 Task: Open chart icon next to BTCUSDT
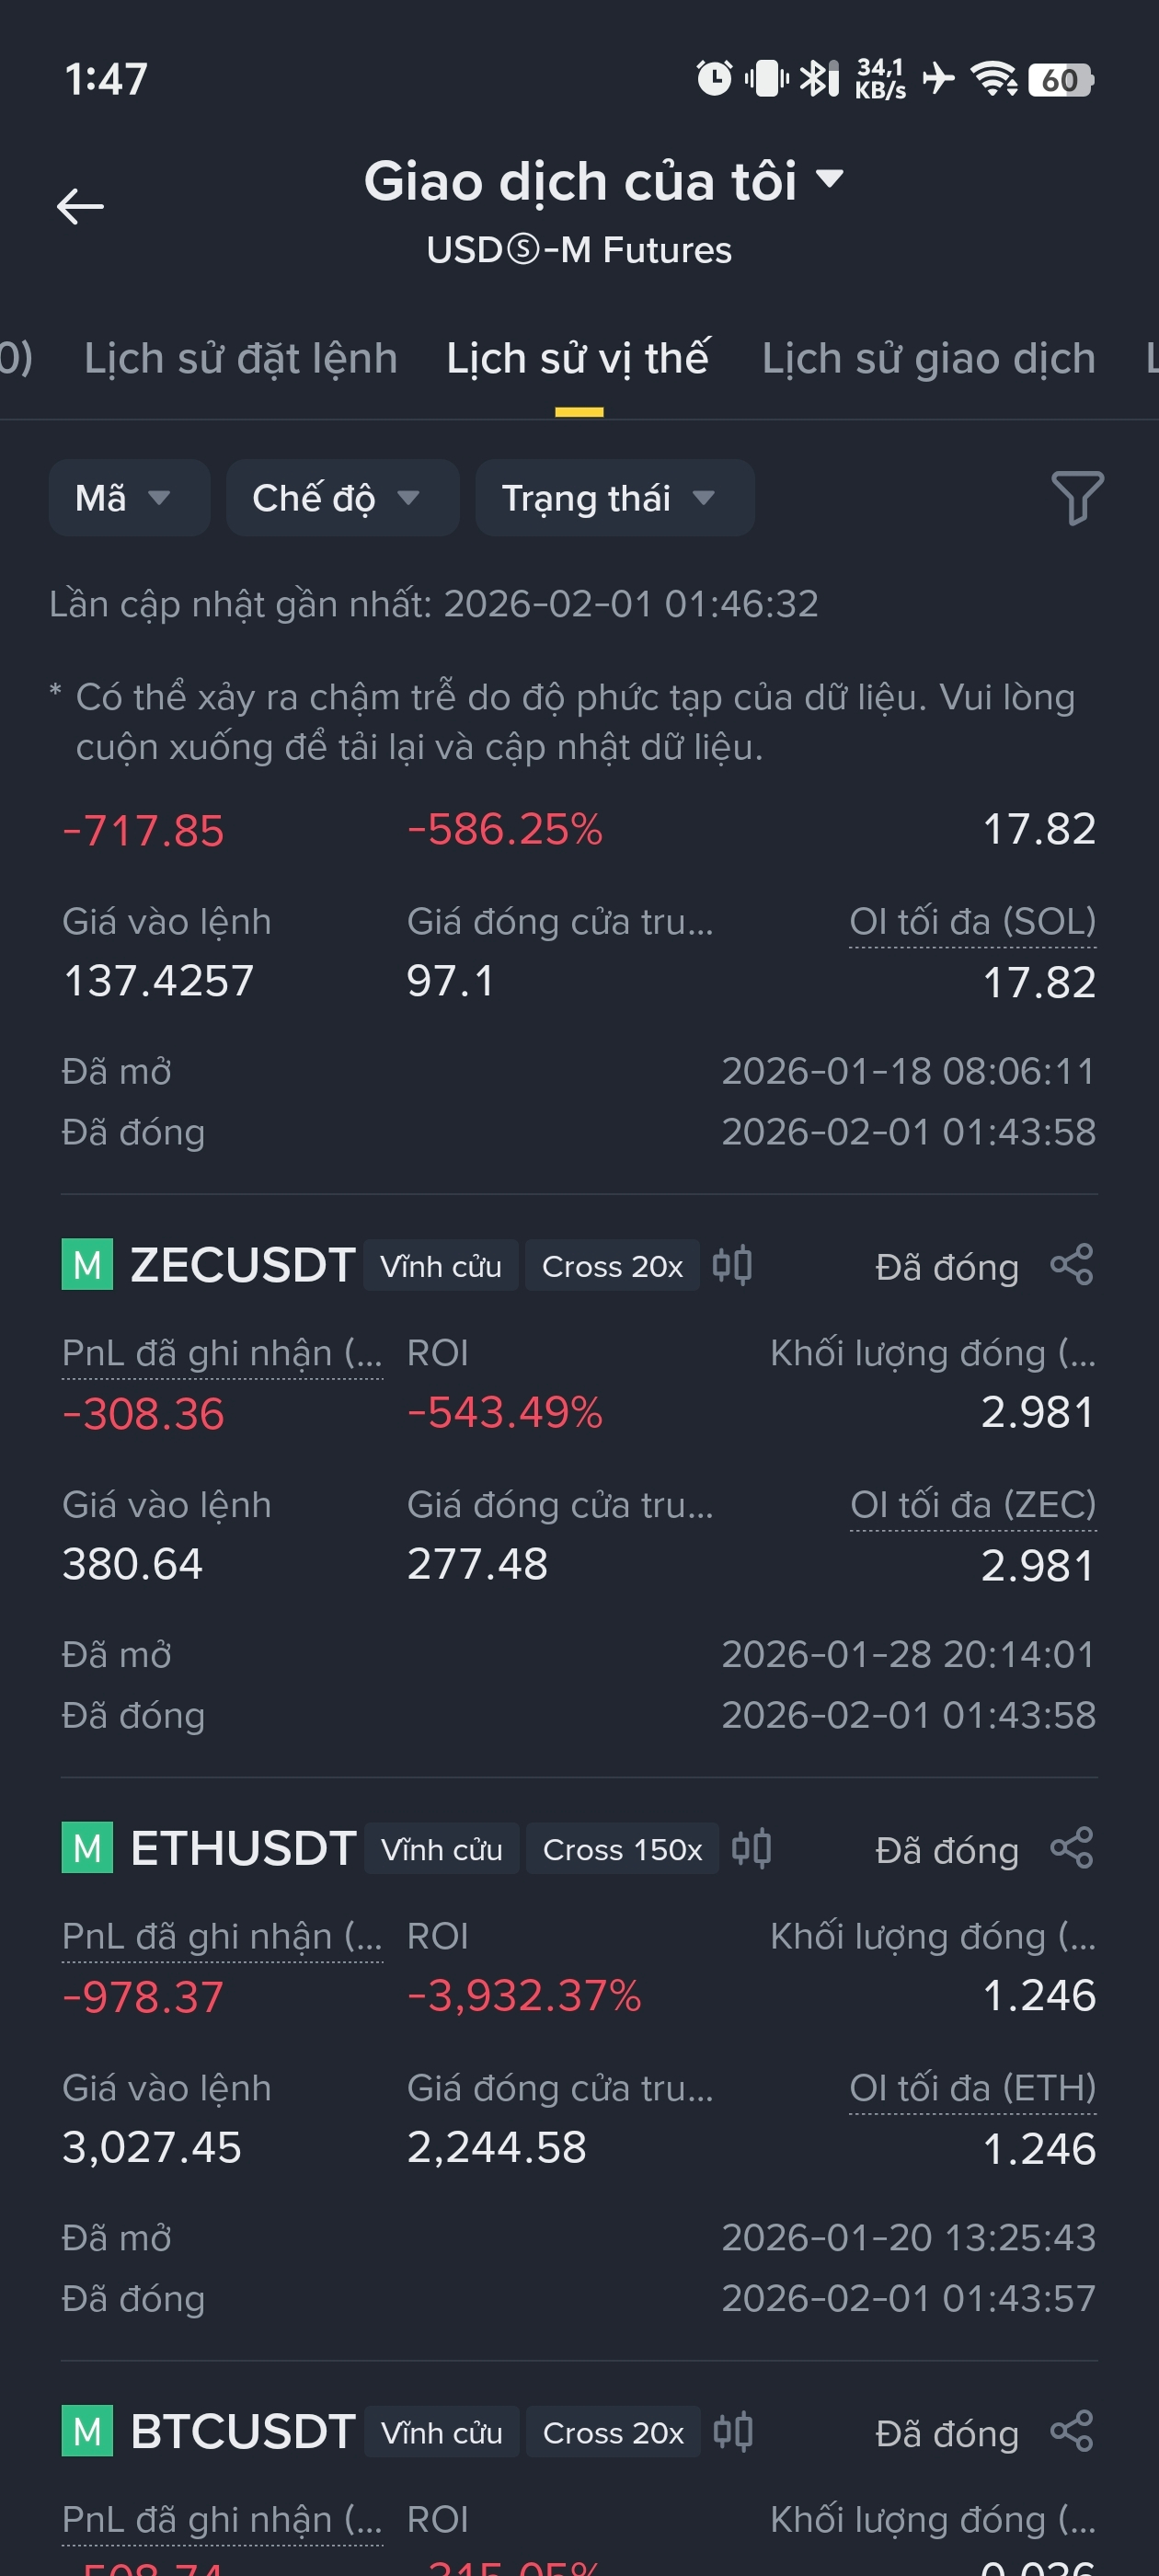coord(733,2431)
